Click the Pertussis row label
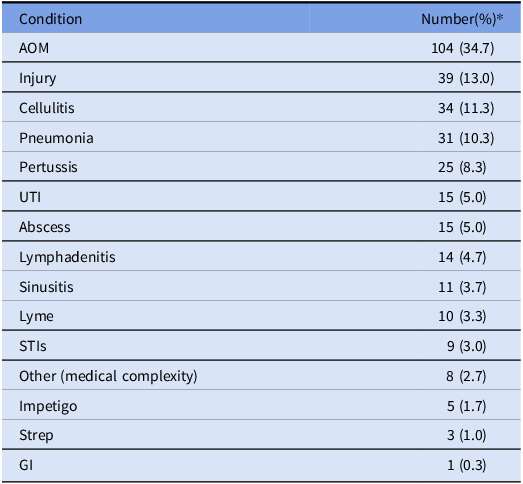This screenshot has width=523, height=484. [x=48, y=167]
